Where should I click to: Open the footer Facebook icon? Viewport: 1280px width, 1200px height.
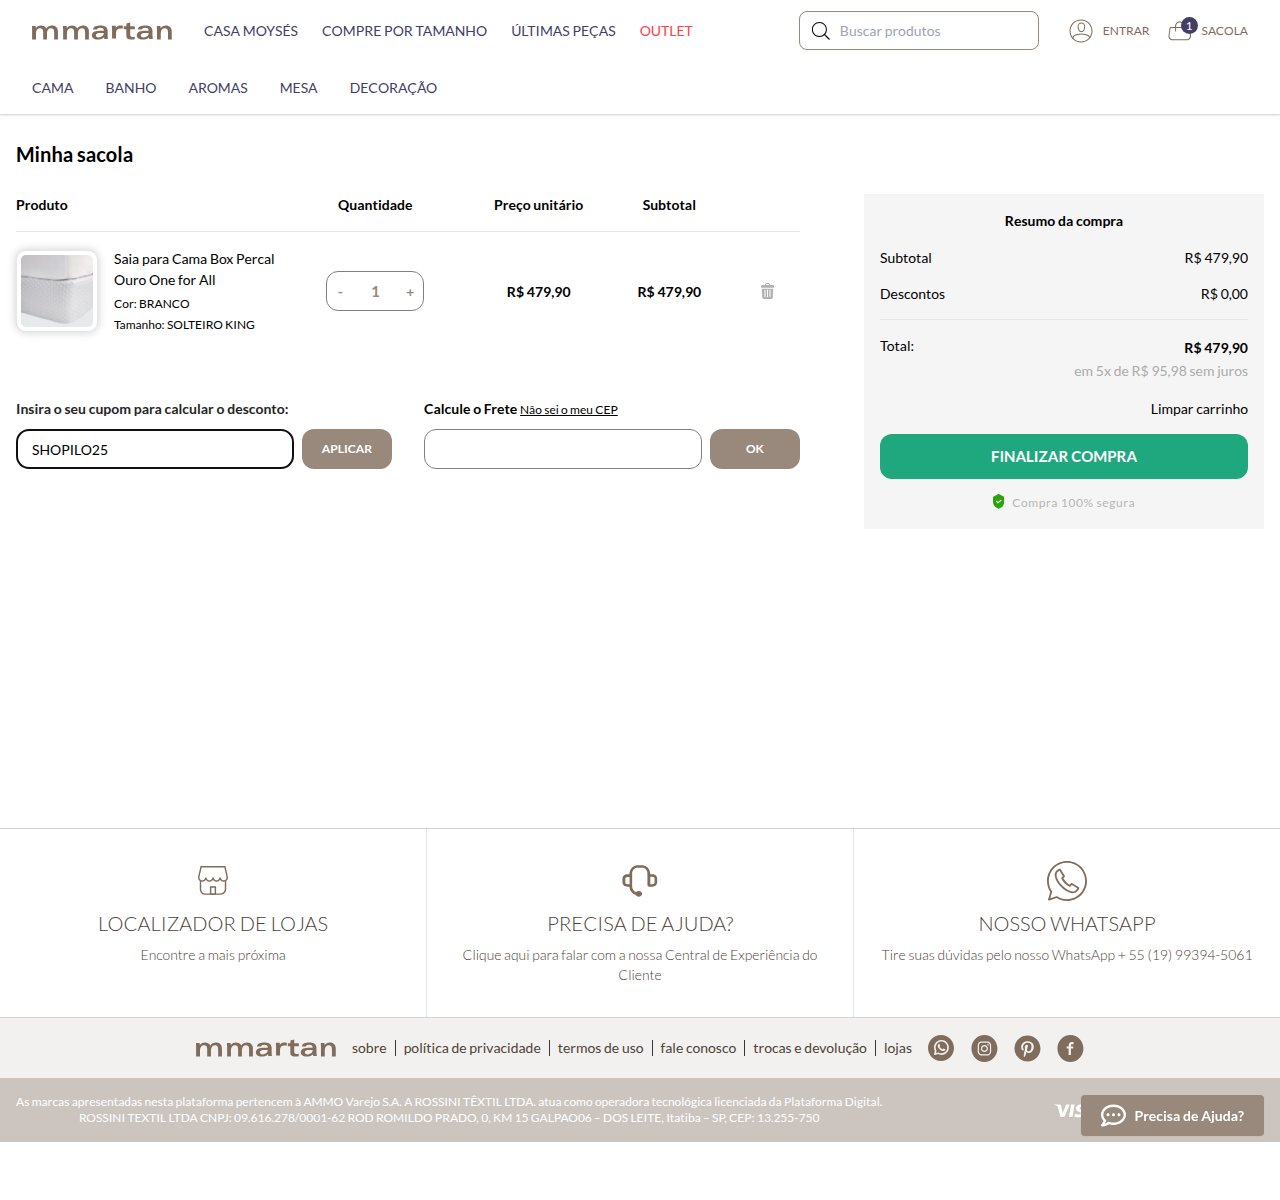pos(1070,1048)
